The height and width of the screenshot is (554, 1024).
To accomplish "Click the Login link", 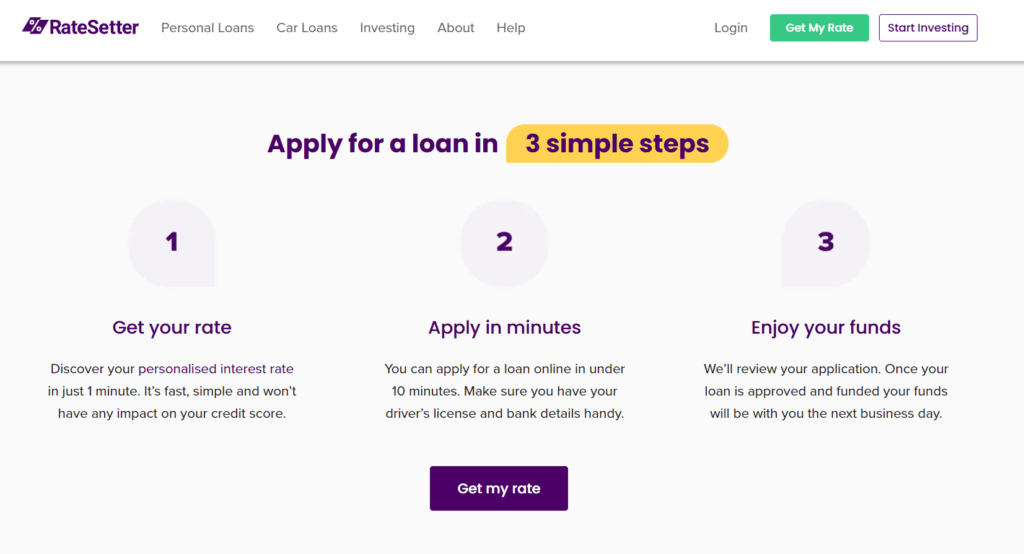I will coord(731,28).
